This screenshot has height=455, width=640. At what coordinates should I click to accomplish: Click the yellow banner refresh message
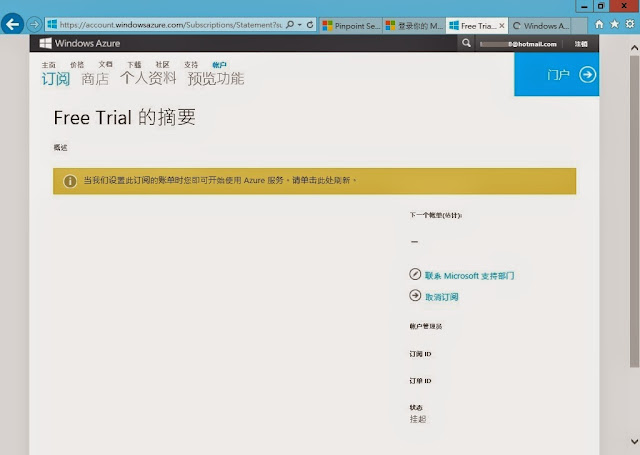(220, 180)
